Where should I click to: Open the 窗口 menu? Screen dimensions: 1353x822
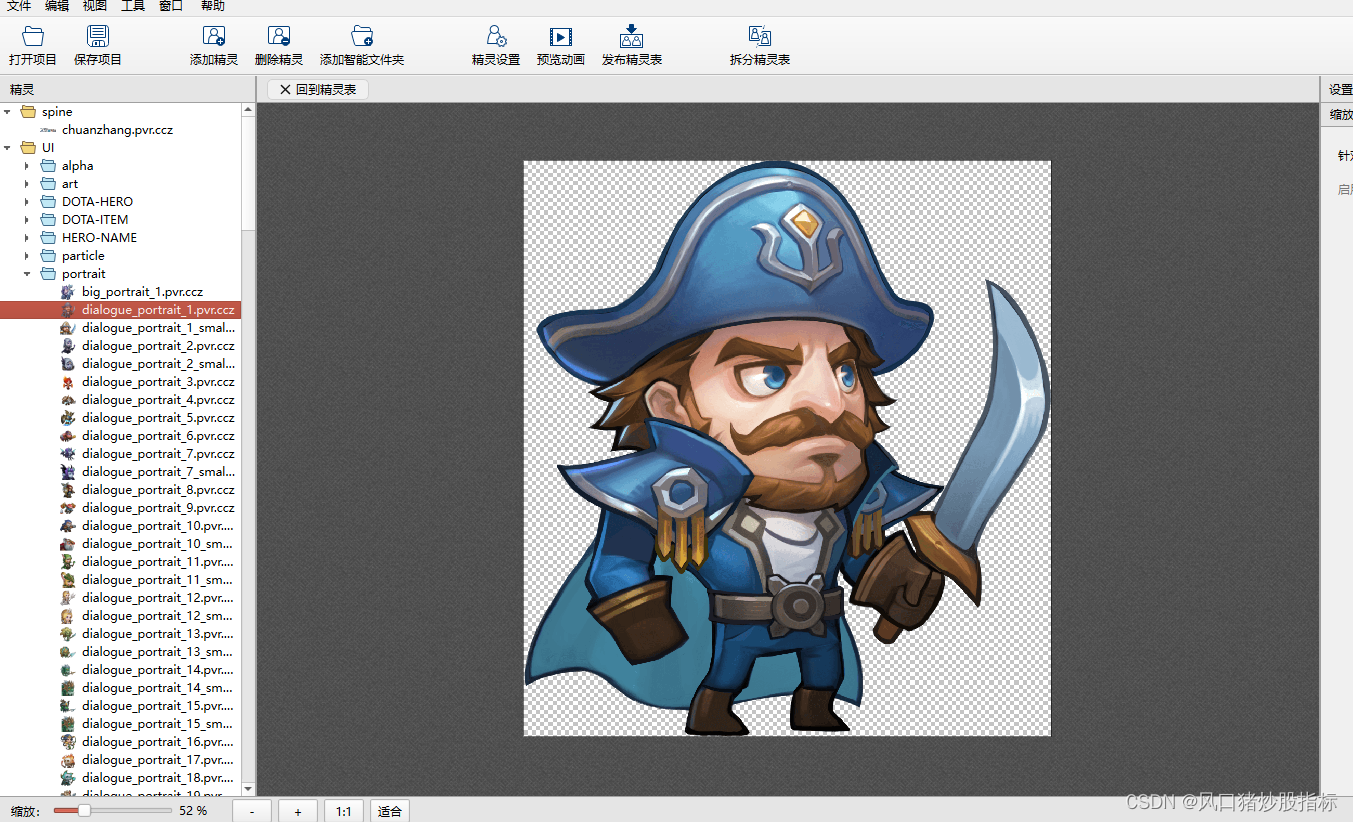tap(171, 6)
